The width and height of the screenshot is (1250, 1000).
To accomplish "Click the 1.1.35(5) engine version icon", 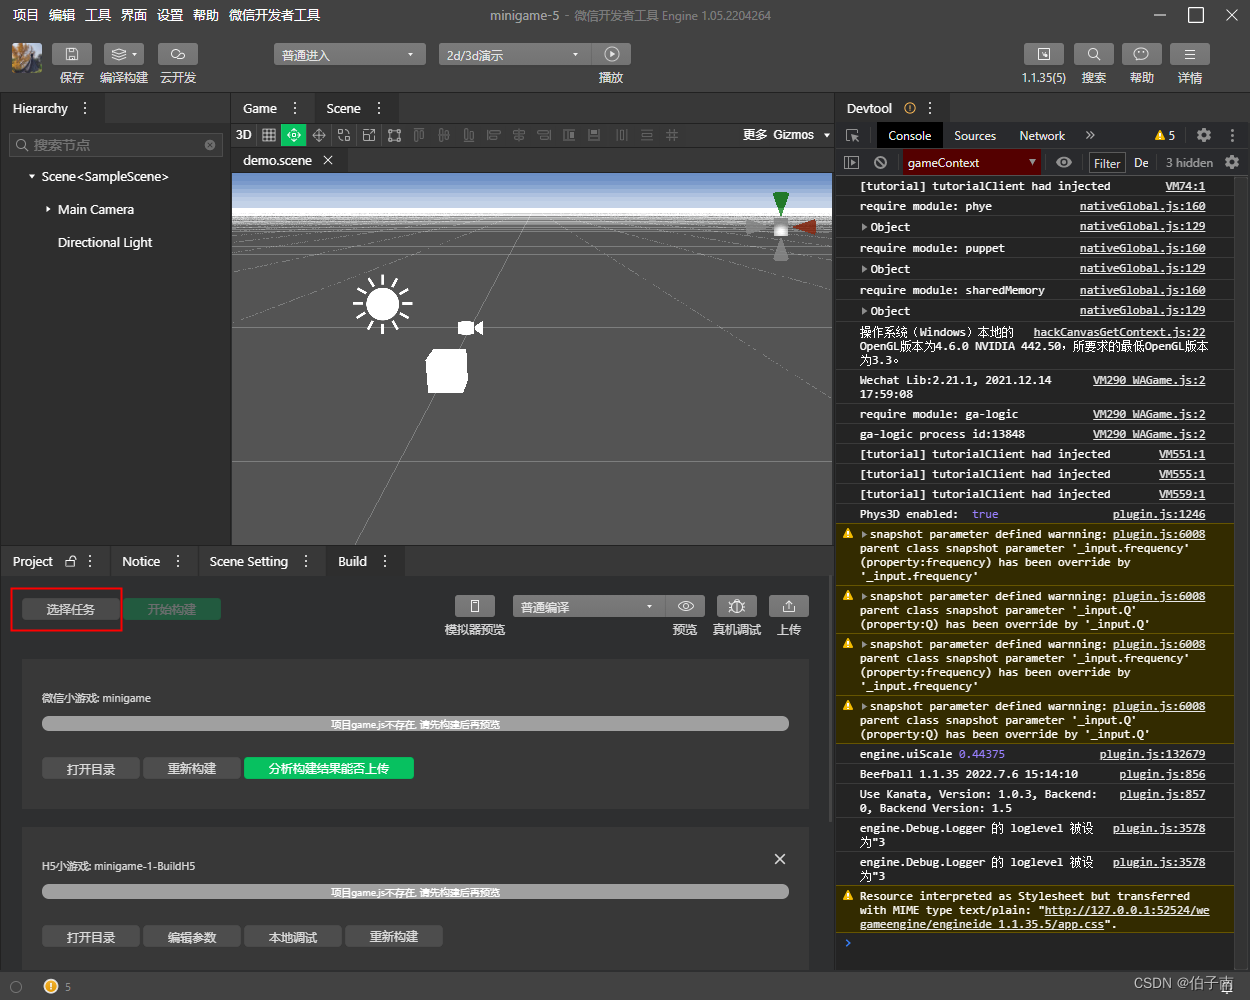I will [x=1044, y=54].
